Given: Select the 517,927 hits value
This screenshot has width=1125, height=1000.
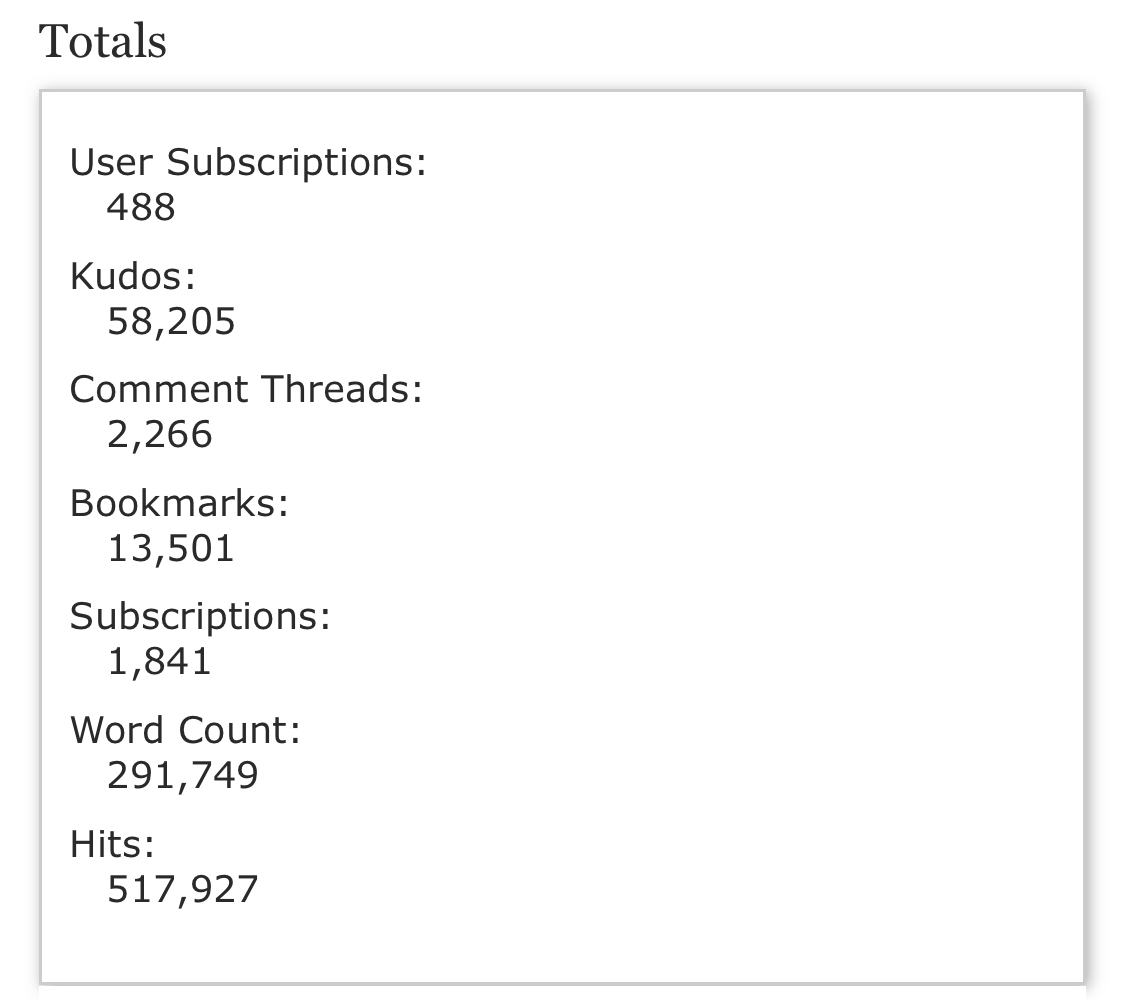Looking at the screenshot, I should (183, 889).
